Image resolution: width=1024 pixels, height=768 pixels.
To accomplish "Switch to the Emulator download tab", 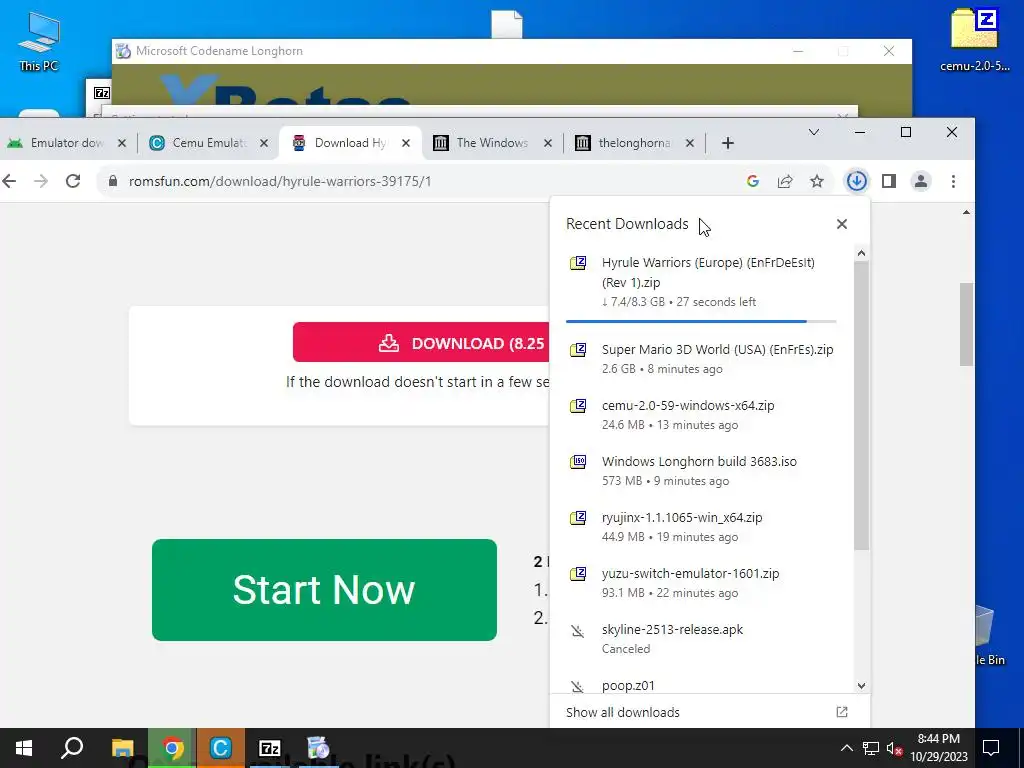I will click(67, 143).
